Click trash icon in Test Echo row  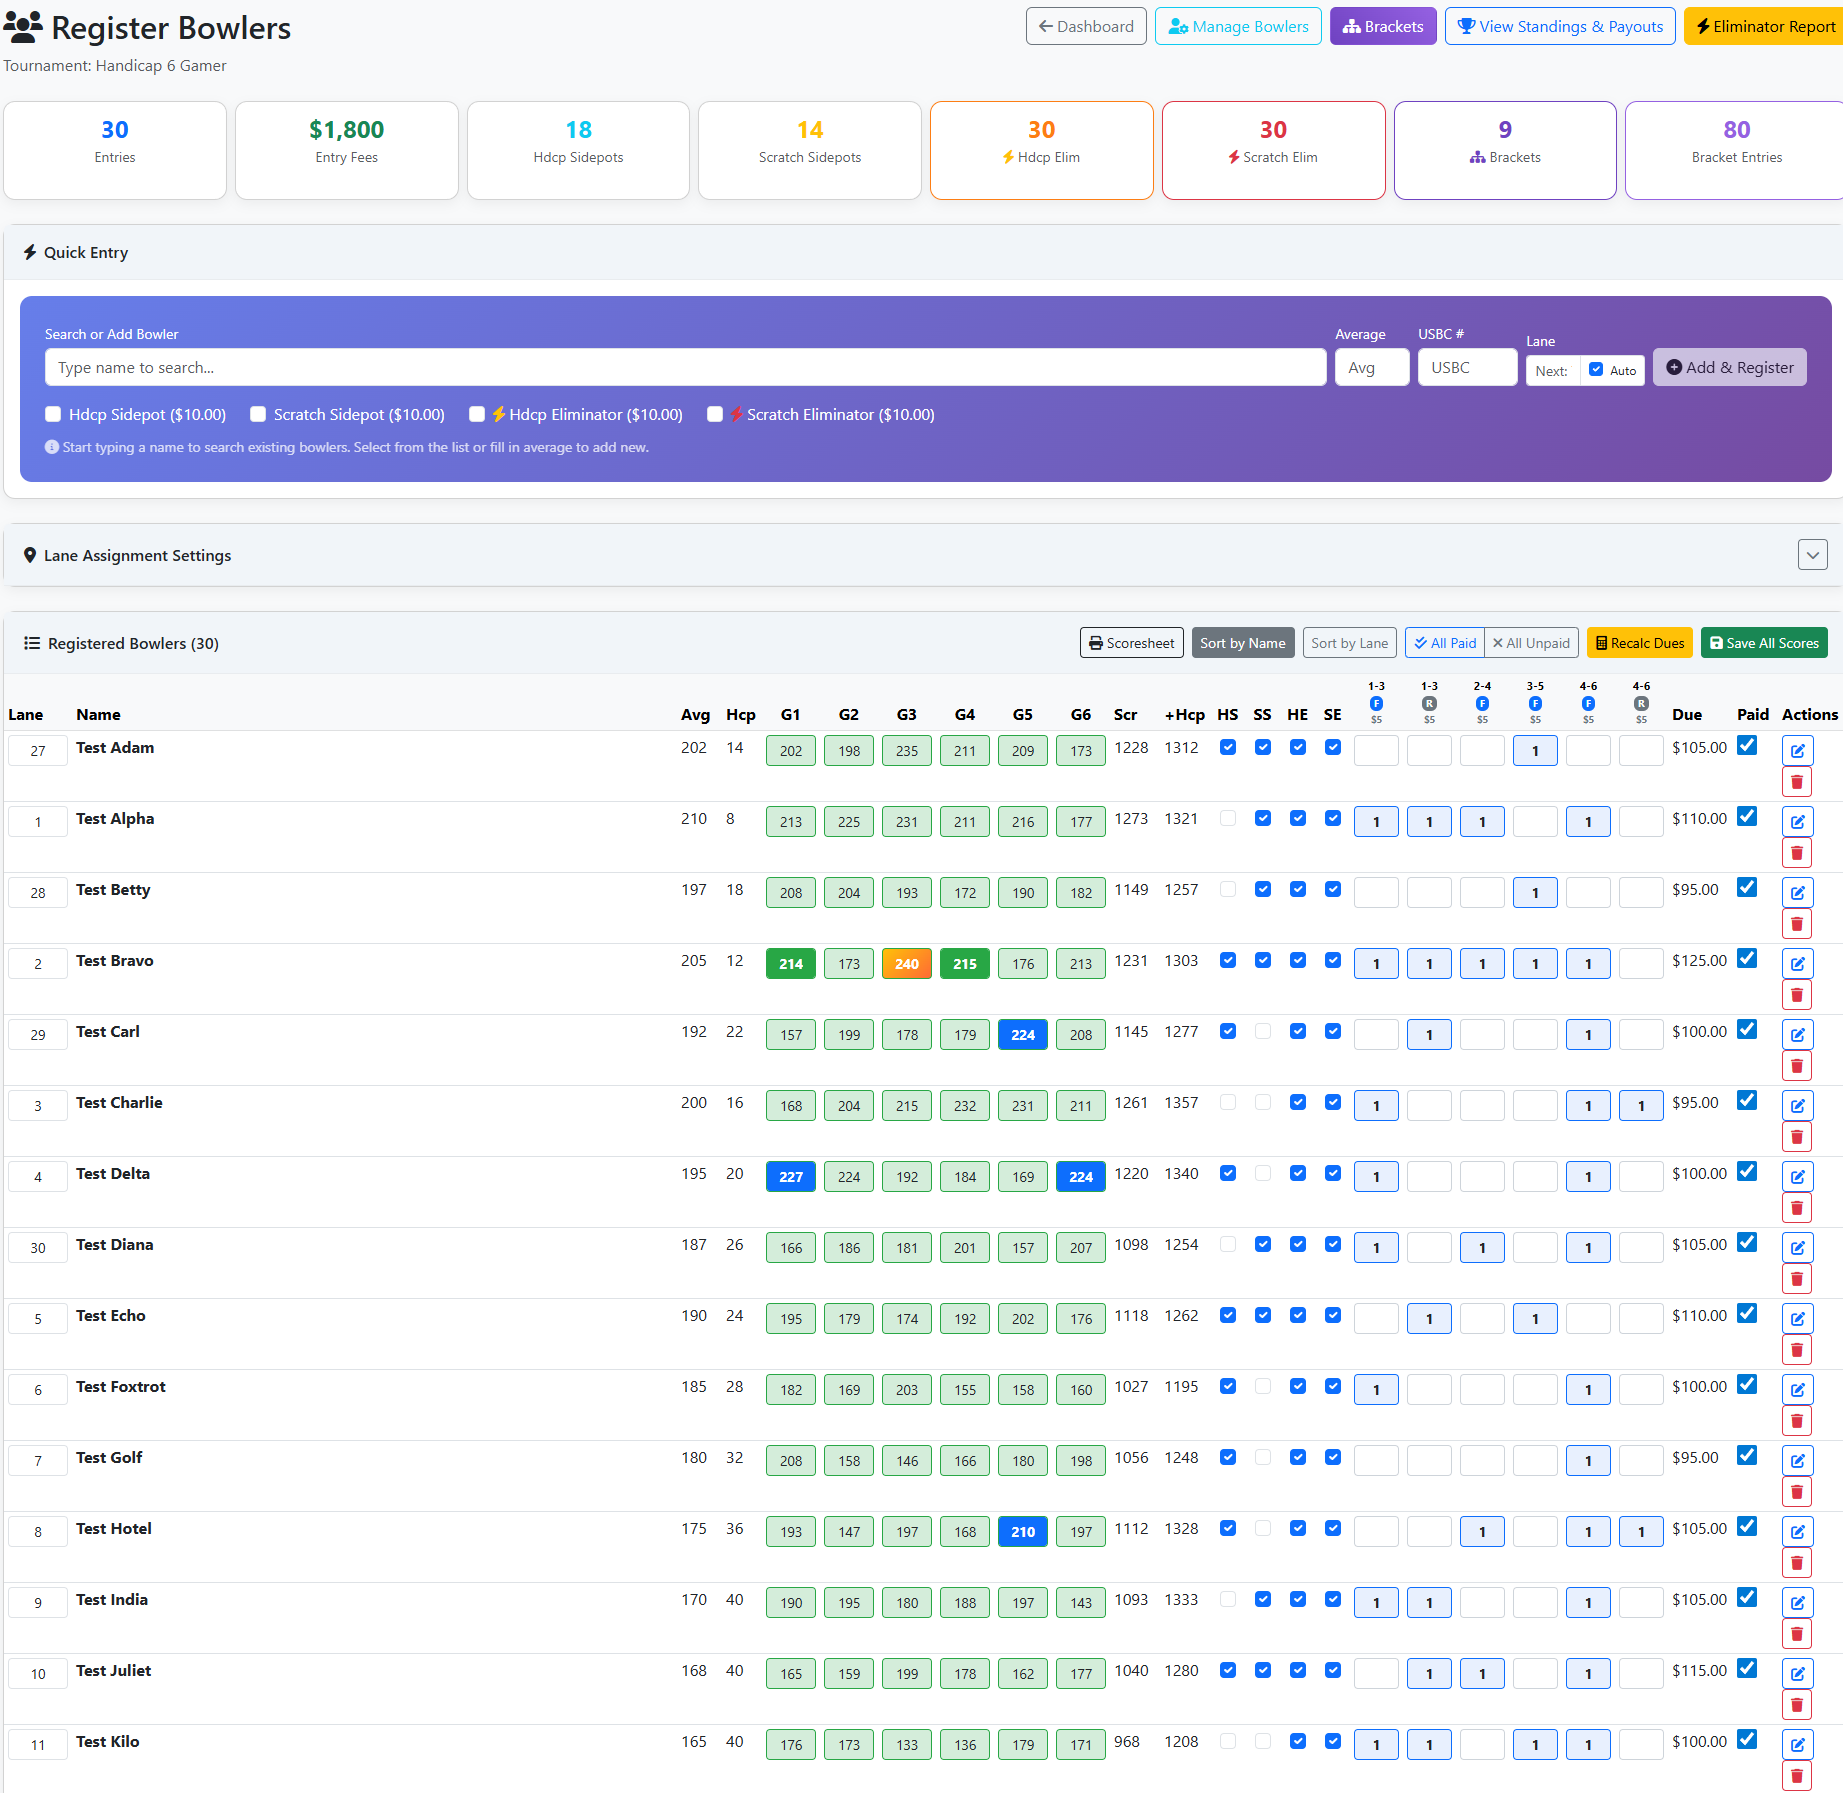coord(1797,1350)
